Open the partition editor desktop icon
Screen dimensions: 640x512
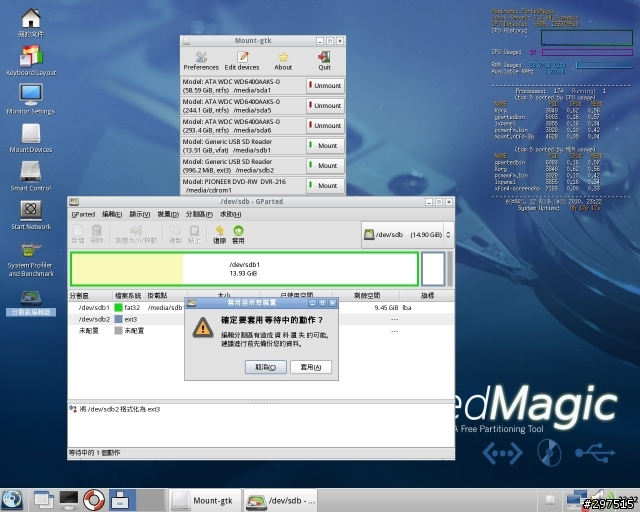coord(31,303)
